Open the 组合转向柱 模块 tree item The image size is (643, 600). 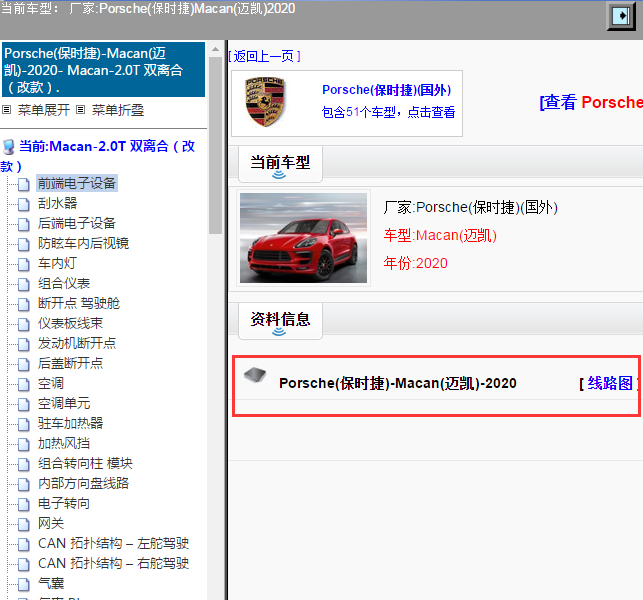pyautogui.click(x=85, y=463)
